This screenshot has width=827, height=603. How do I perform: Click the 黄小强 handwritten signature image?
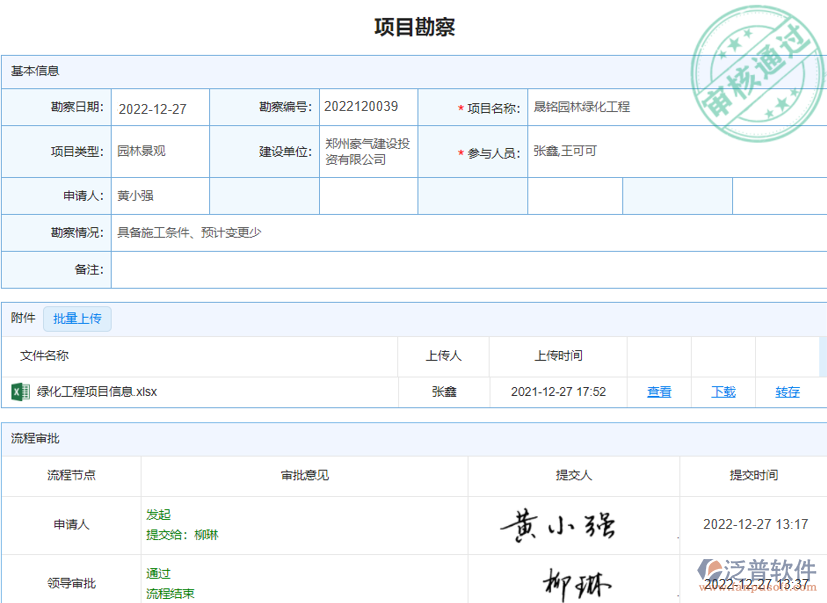pyautogui.click(x=558, y=524)
